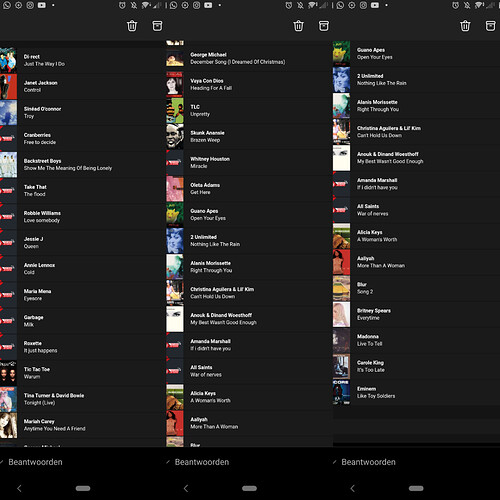
Task: Tap Beantwoorden below the Mariah Carey list
Action: (35, 462)
